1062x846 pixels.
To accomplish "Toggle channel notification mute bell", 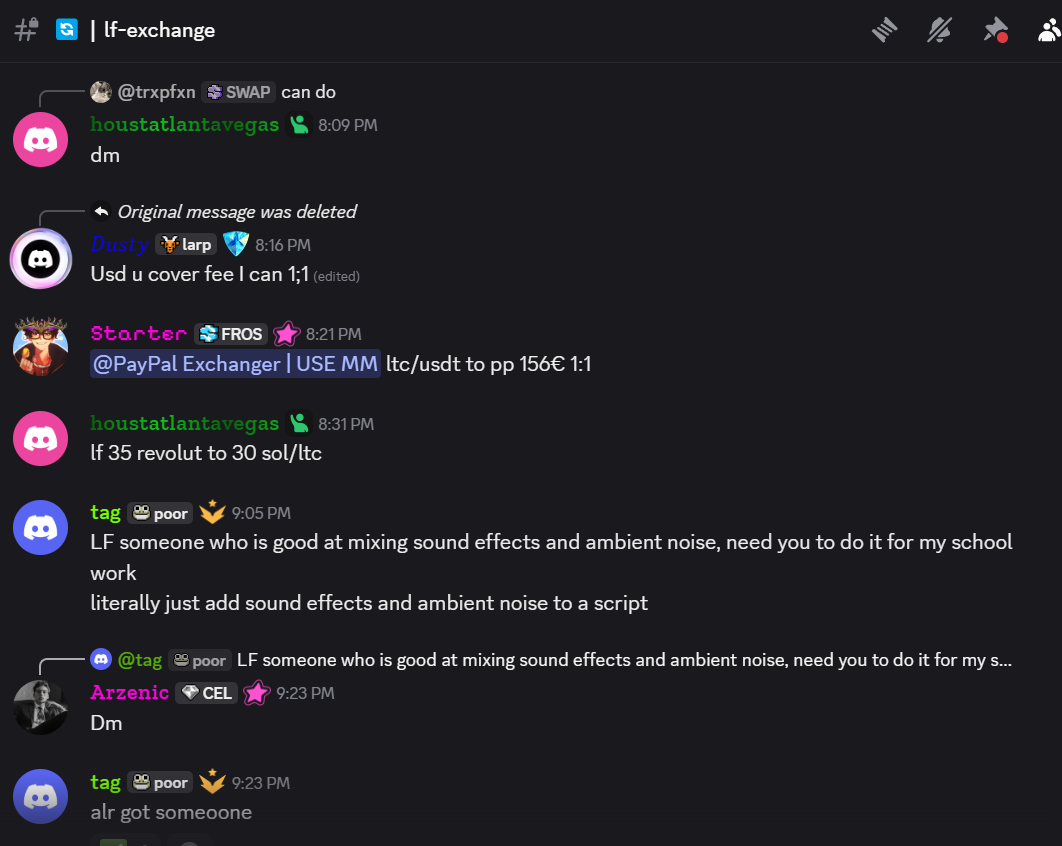I will (x=939, y=30).
